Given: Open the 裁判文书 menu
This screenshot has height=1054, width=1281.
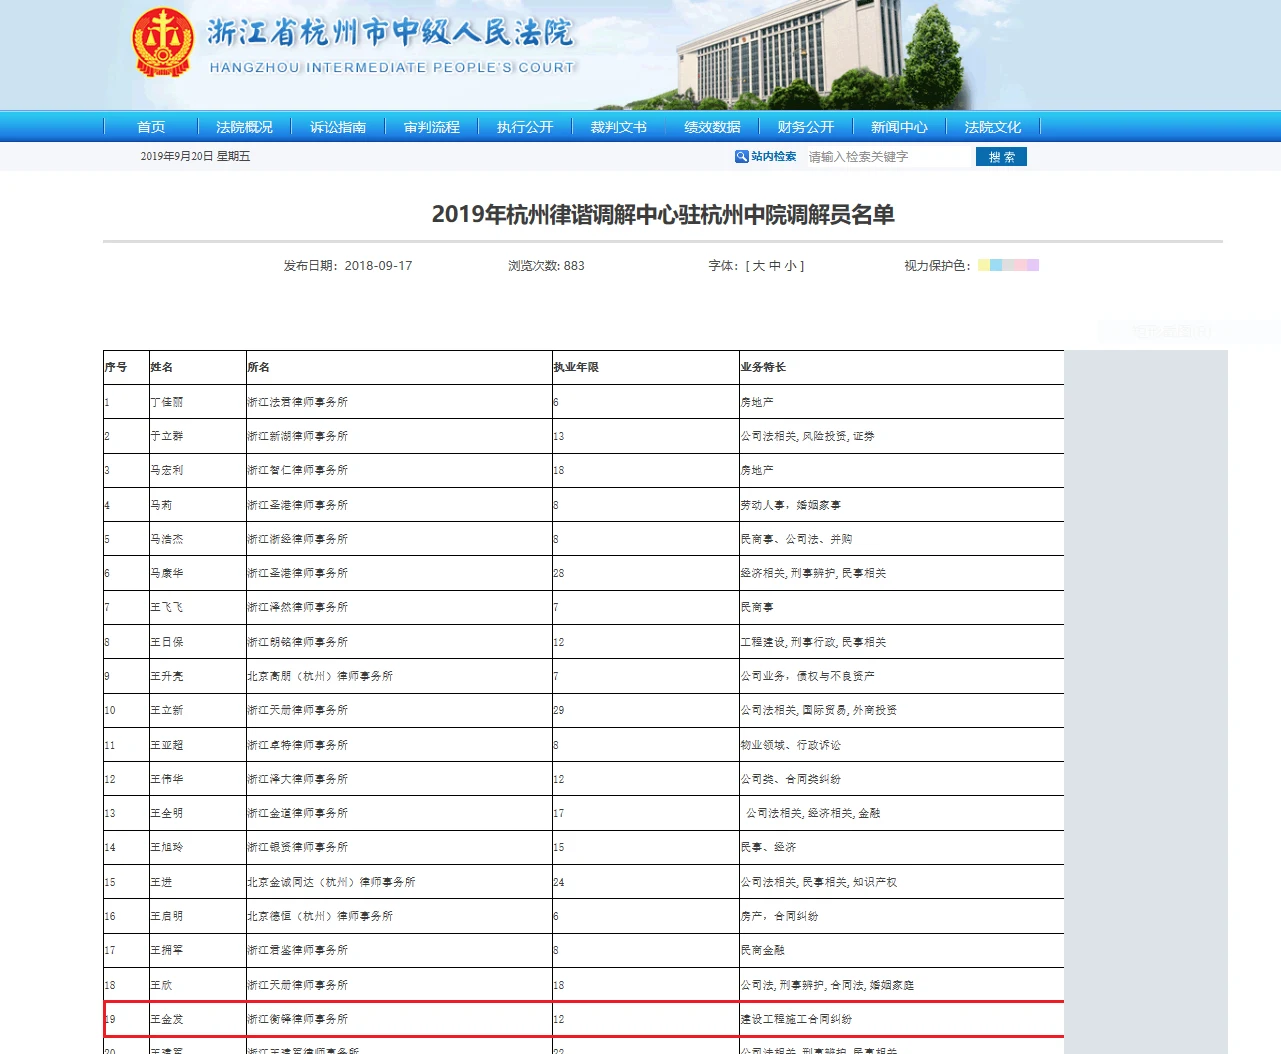Looking at the screenshot, I should (619, 127).
